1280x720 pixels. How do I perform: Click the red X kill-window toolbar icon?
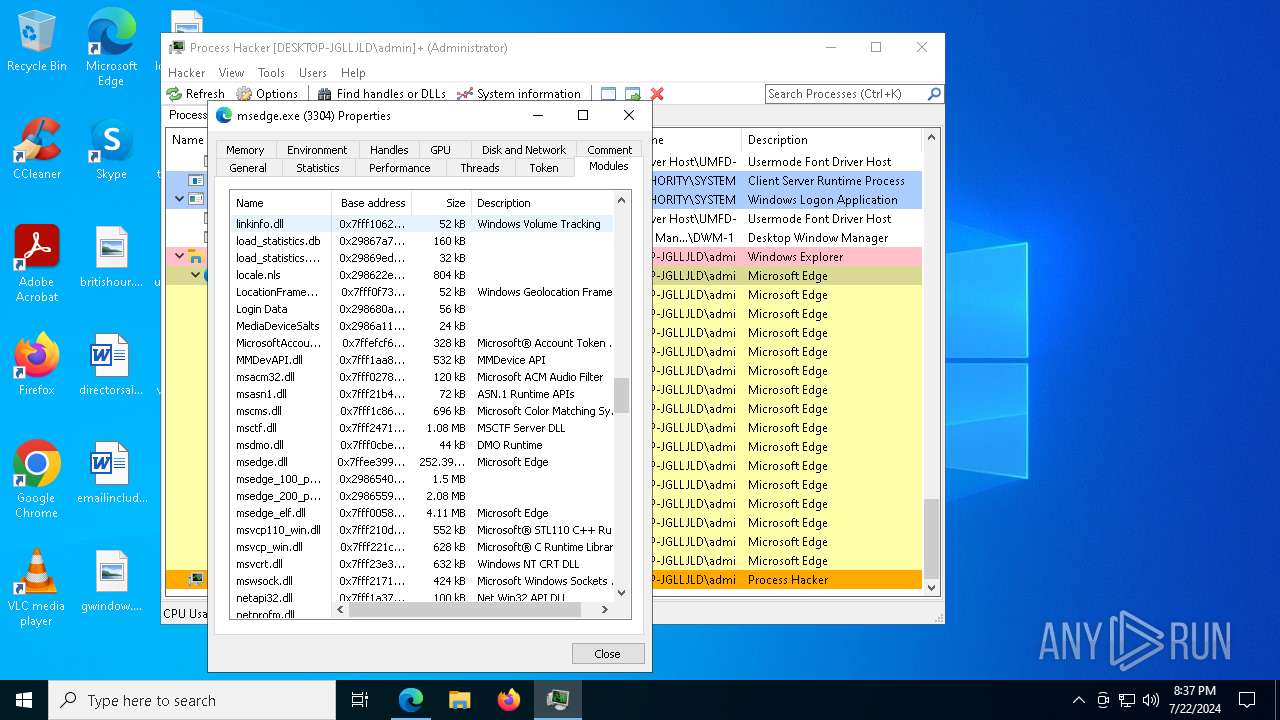pyautogui.click(x=657, y=94)
